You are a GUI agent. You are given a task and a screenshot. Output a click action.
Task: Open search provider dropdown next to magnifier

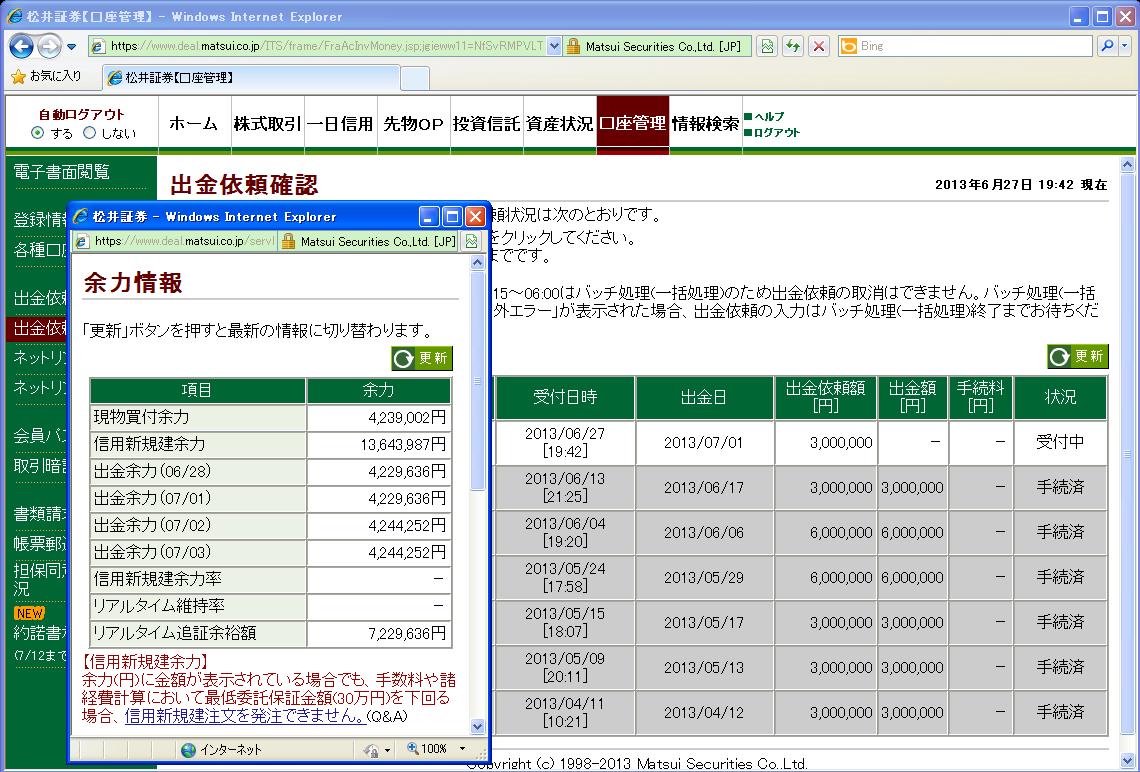(x=1125, y=46)
